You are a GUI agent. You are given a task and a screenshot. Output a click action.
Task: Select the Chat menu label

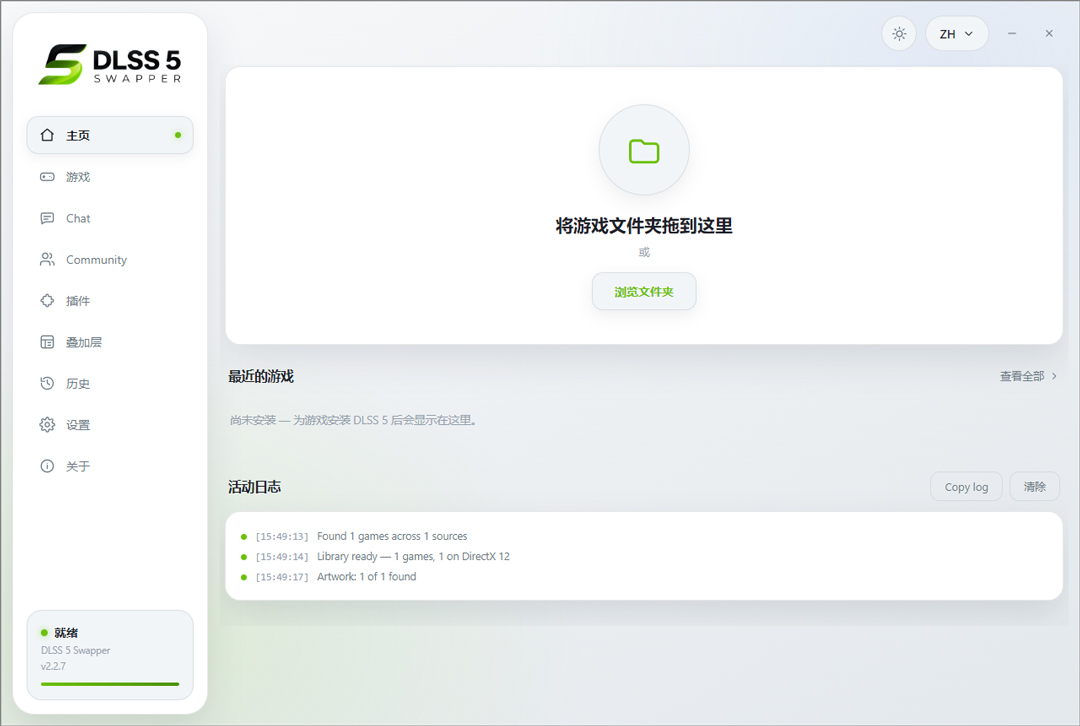[x=78, y=218]
